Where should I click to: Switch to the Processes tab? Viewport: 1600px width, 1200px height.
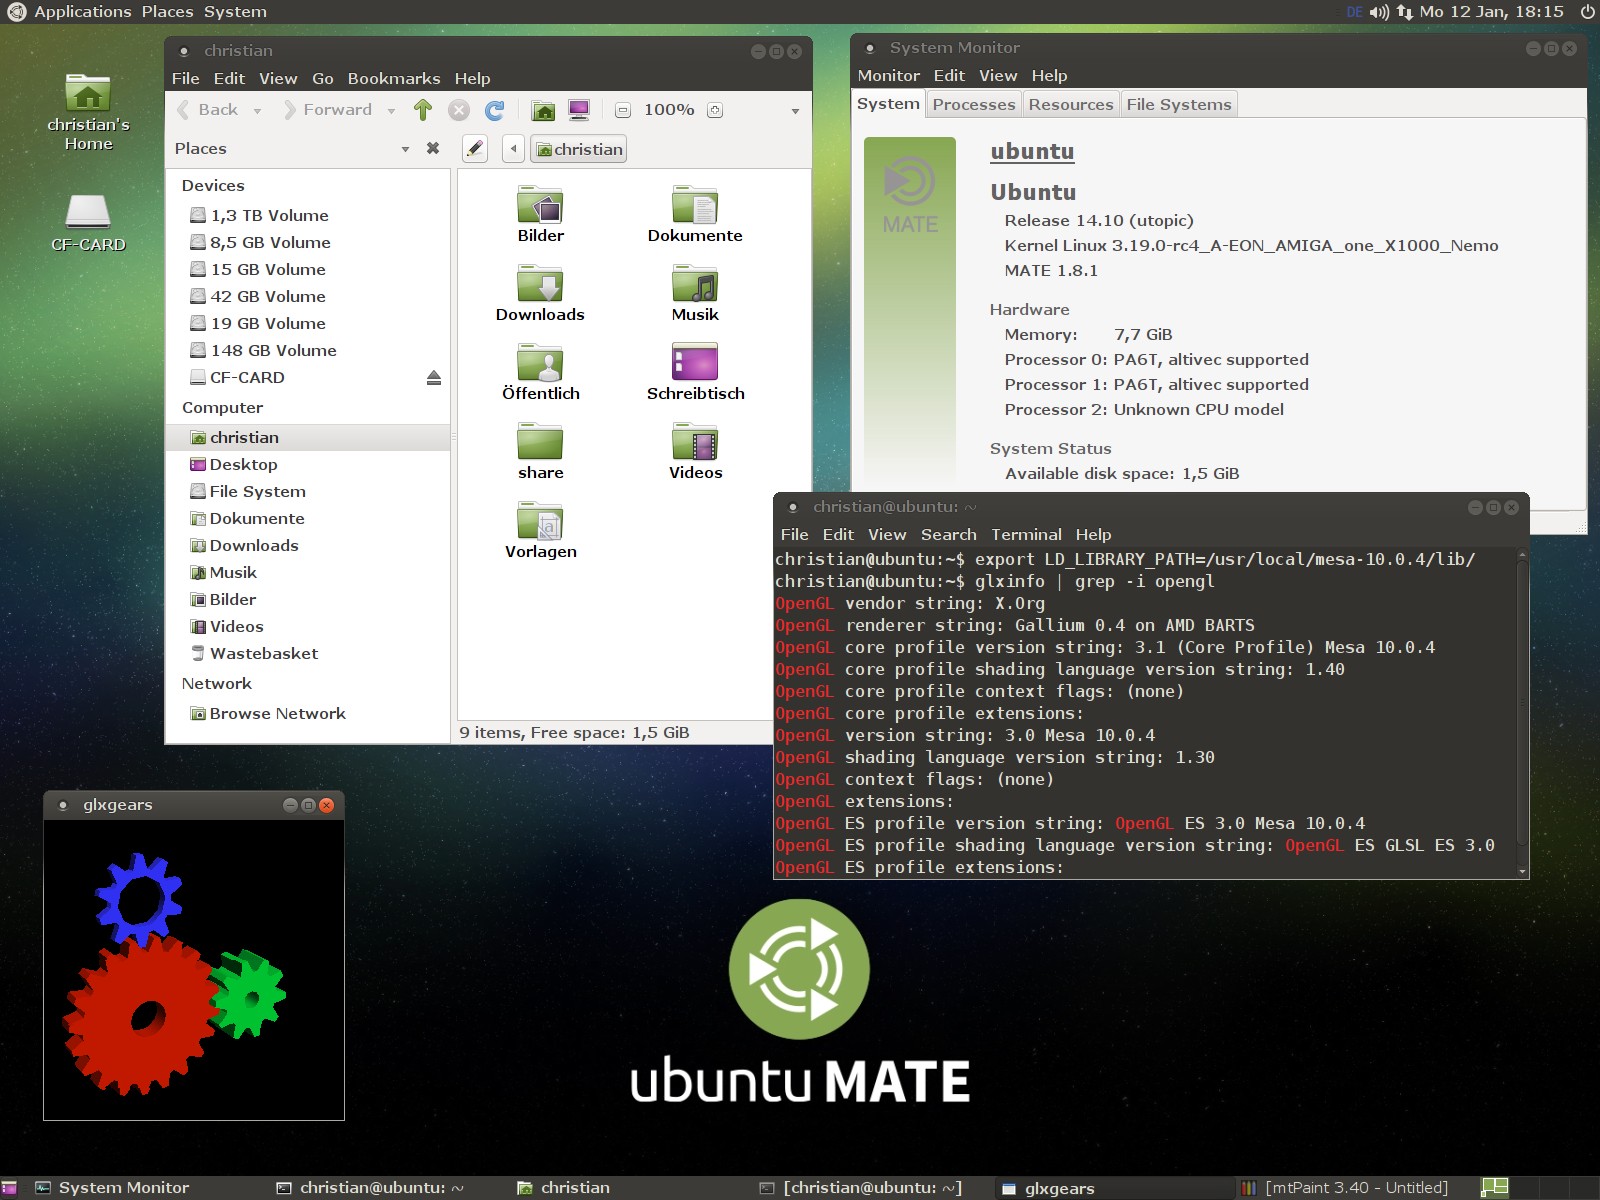pyautogui.click(x=974, y=104)
